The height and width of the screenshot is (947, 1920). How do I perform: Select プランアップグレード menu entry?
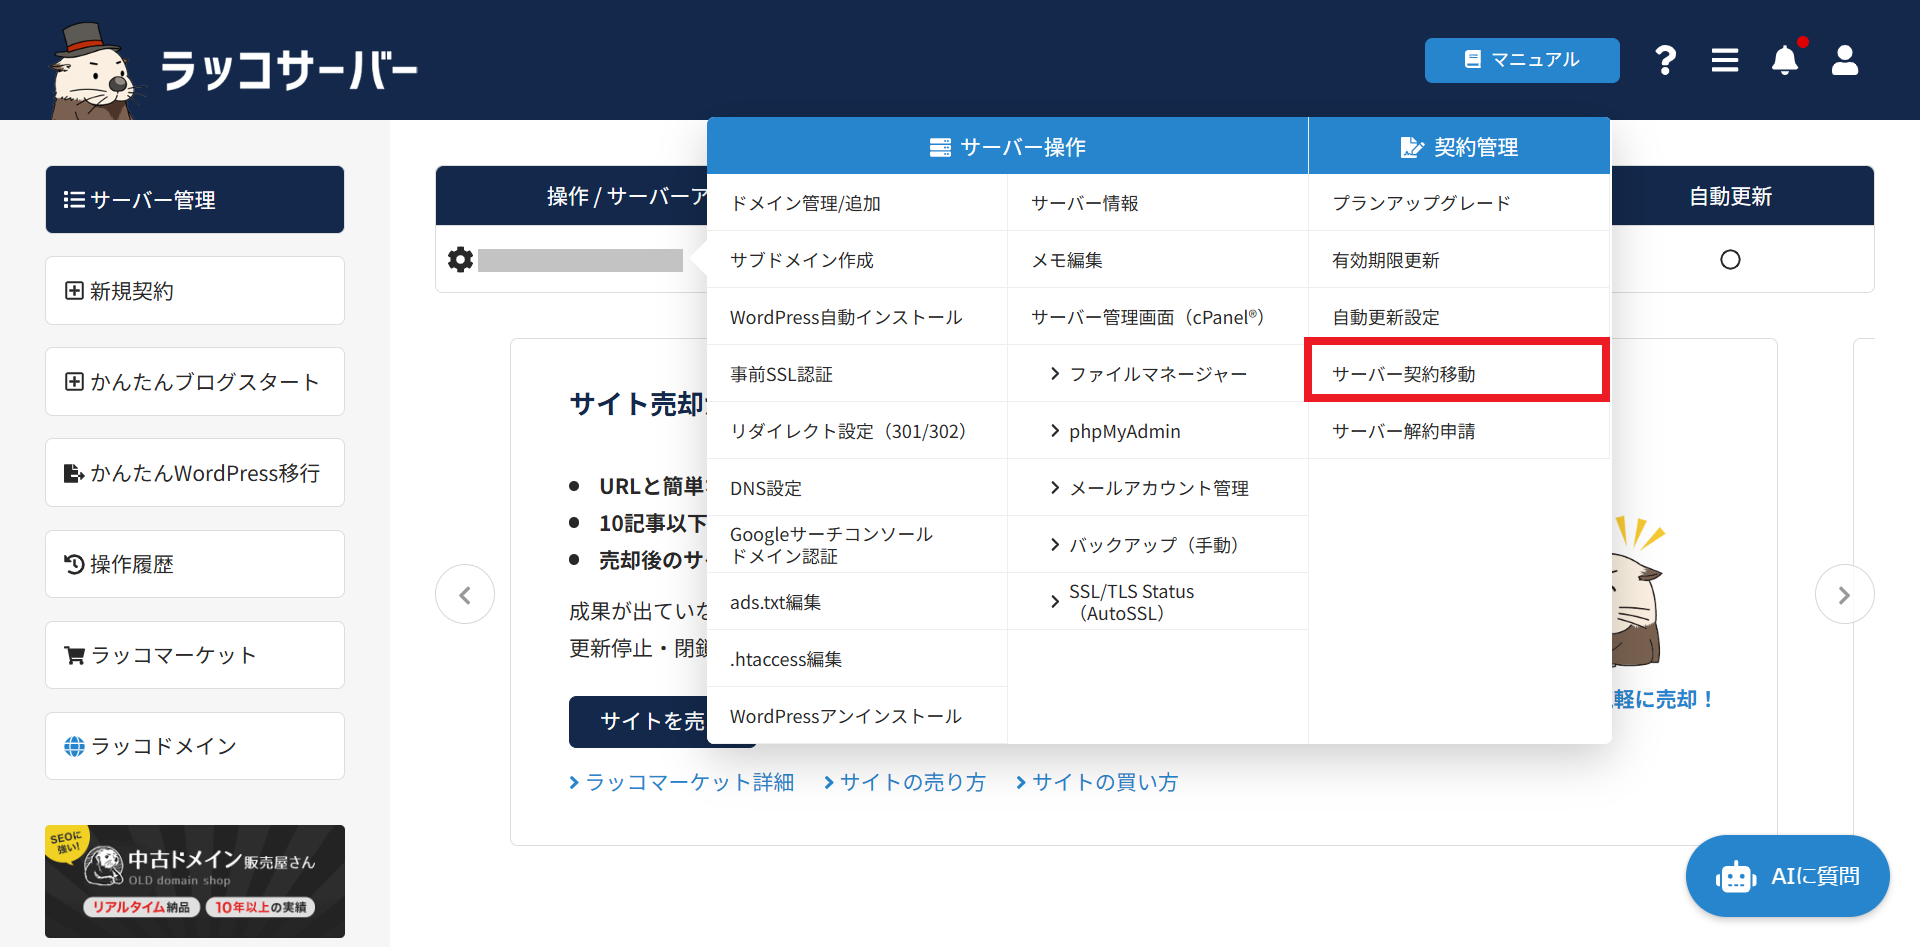point(1459,203)
